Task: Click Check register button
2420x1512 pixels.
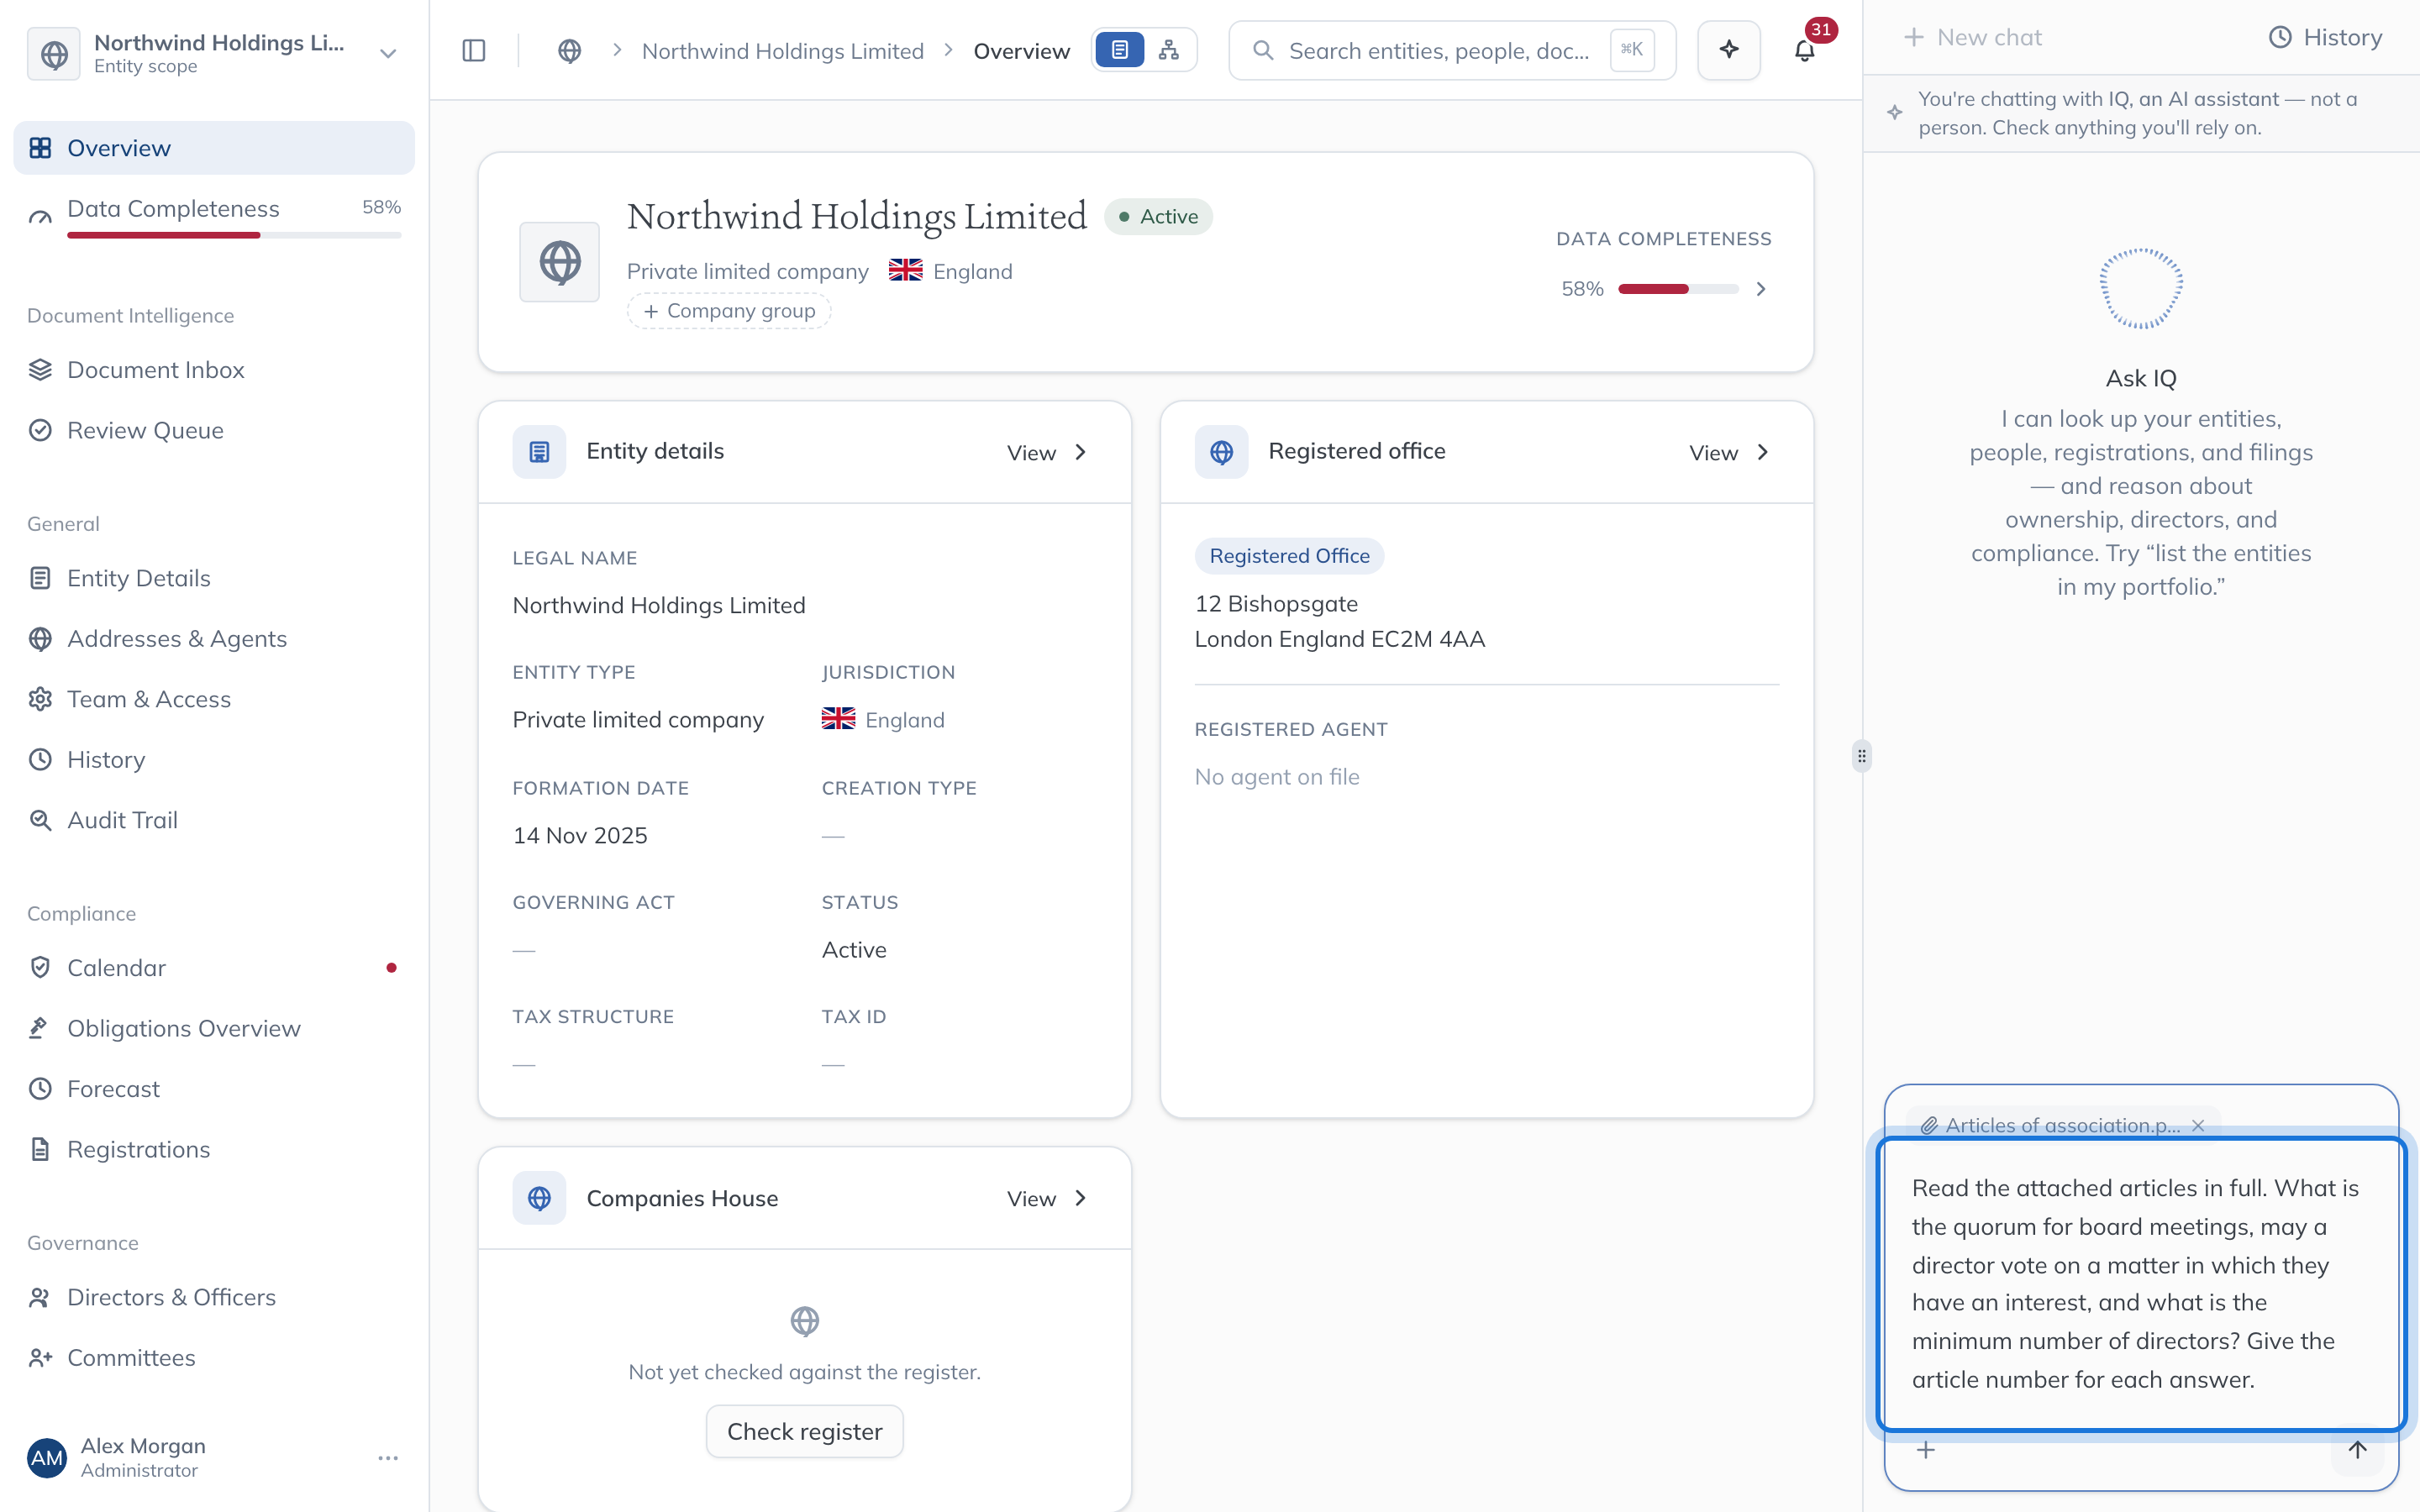Action: click(x=805, y=1431)
